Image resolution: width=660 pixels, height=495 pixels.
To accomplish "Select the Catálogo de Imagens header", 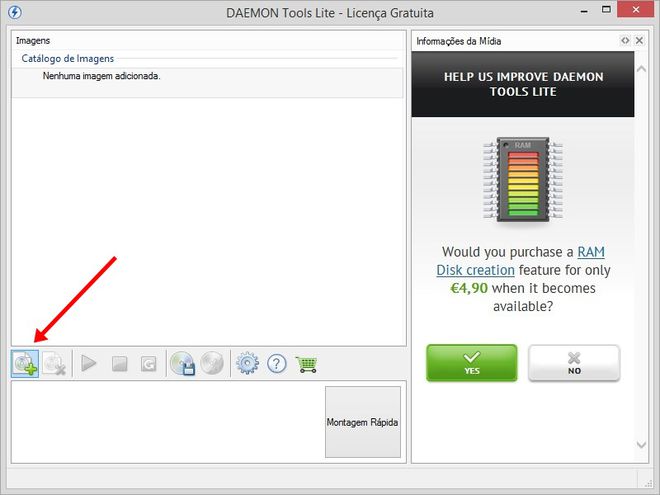I will [x=68, y=59].
